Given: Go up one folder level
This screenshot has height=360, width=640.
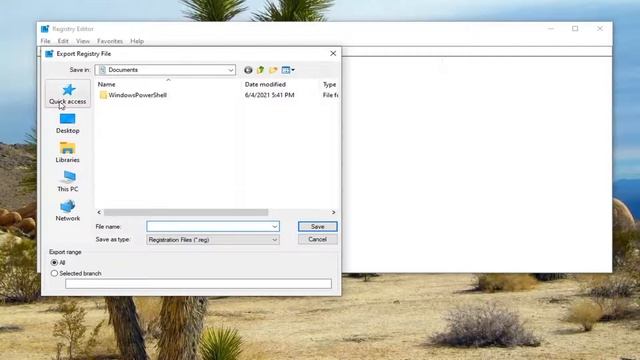Looking at the screenshot, I should 260,70.
